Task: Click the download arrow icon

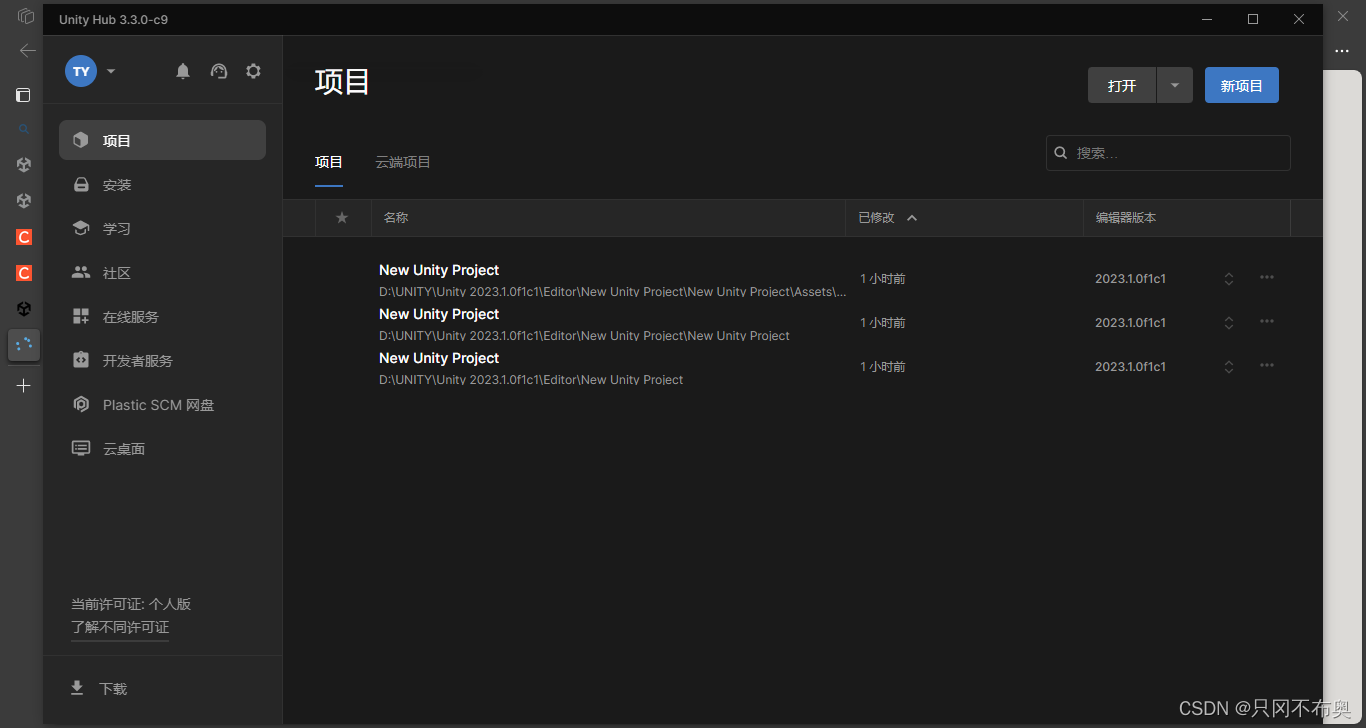Action: click(x=77, y=688)
